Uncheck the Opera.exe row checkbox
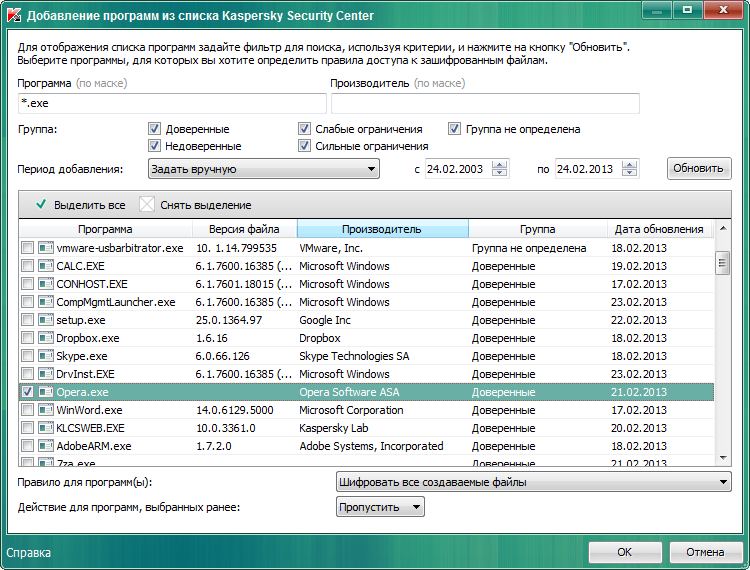This screenshot has width=750, height=570. click(27, 392)
